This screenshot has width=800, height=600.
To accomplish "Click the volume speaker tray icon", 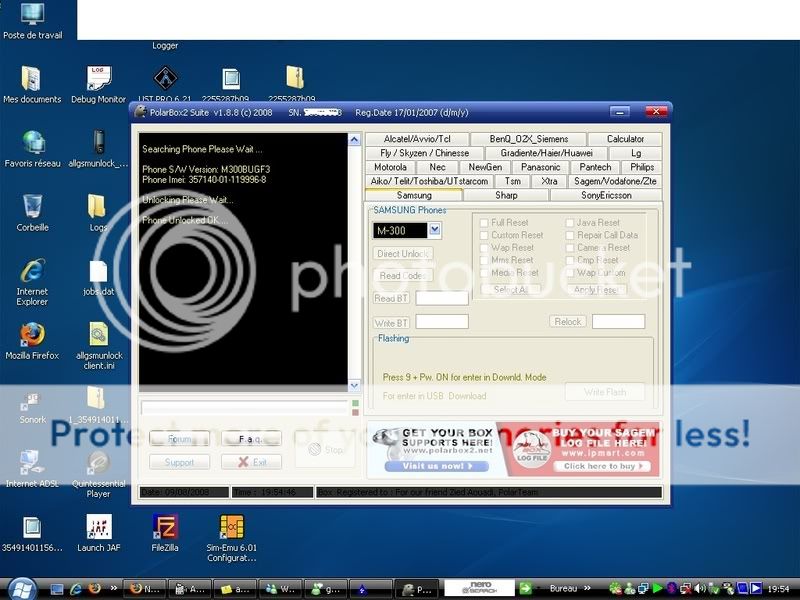I will click(700, 589).
